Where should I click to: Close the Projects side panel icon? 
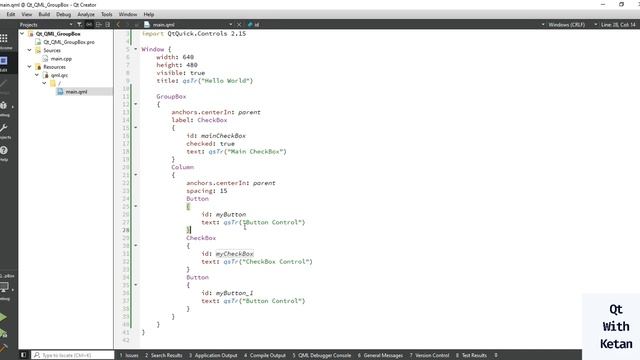coord(107,24)
